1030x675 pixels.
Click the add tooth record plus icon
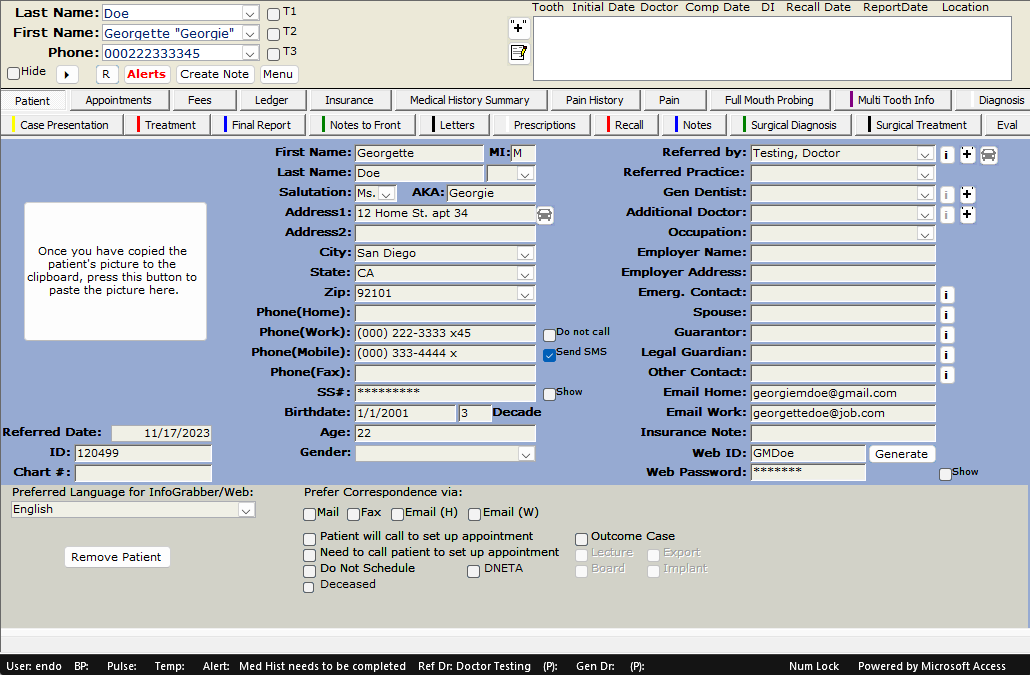click(x=519, y=28)
